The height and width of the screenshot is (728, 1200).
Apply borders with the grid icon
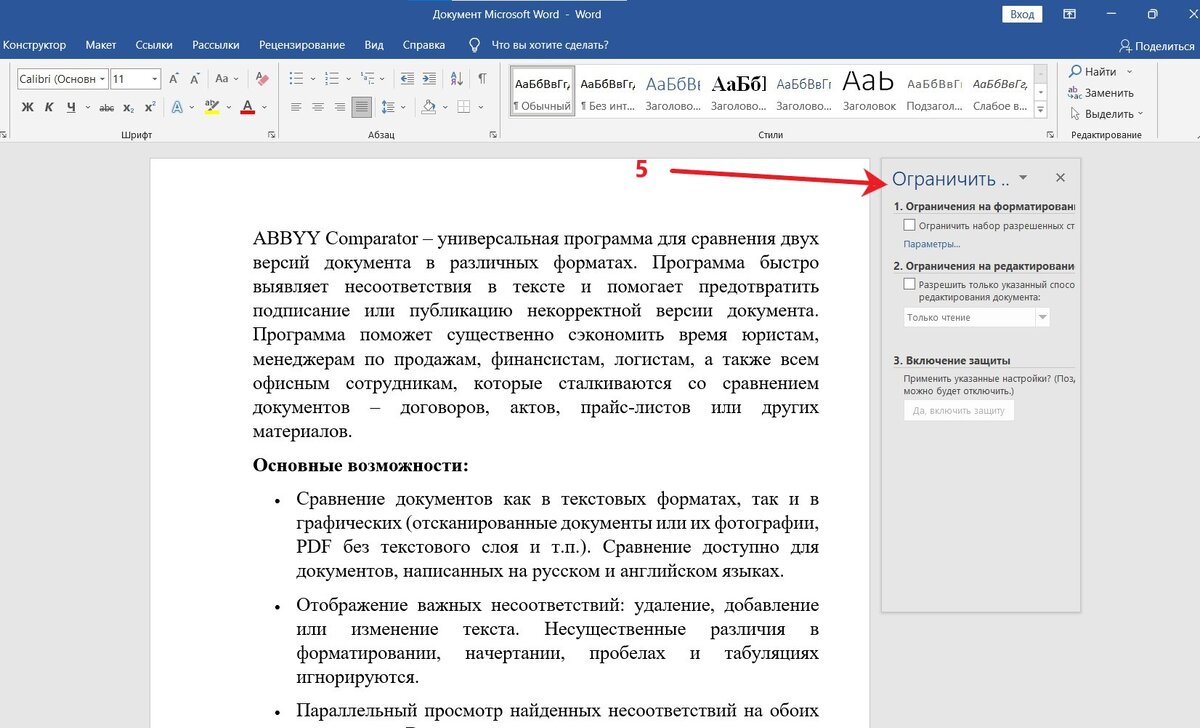tap(464, 107)
